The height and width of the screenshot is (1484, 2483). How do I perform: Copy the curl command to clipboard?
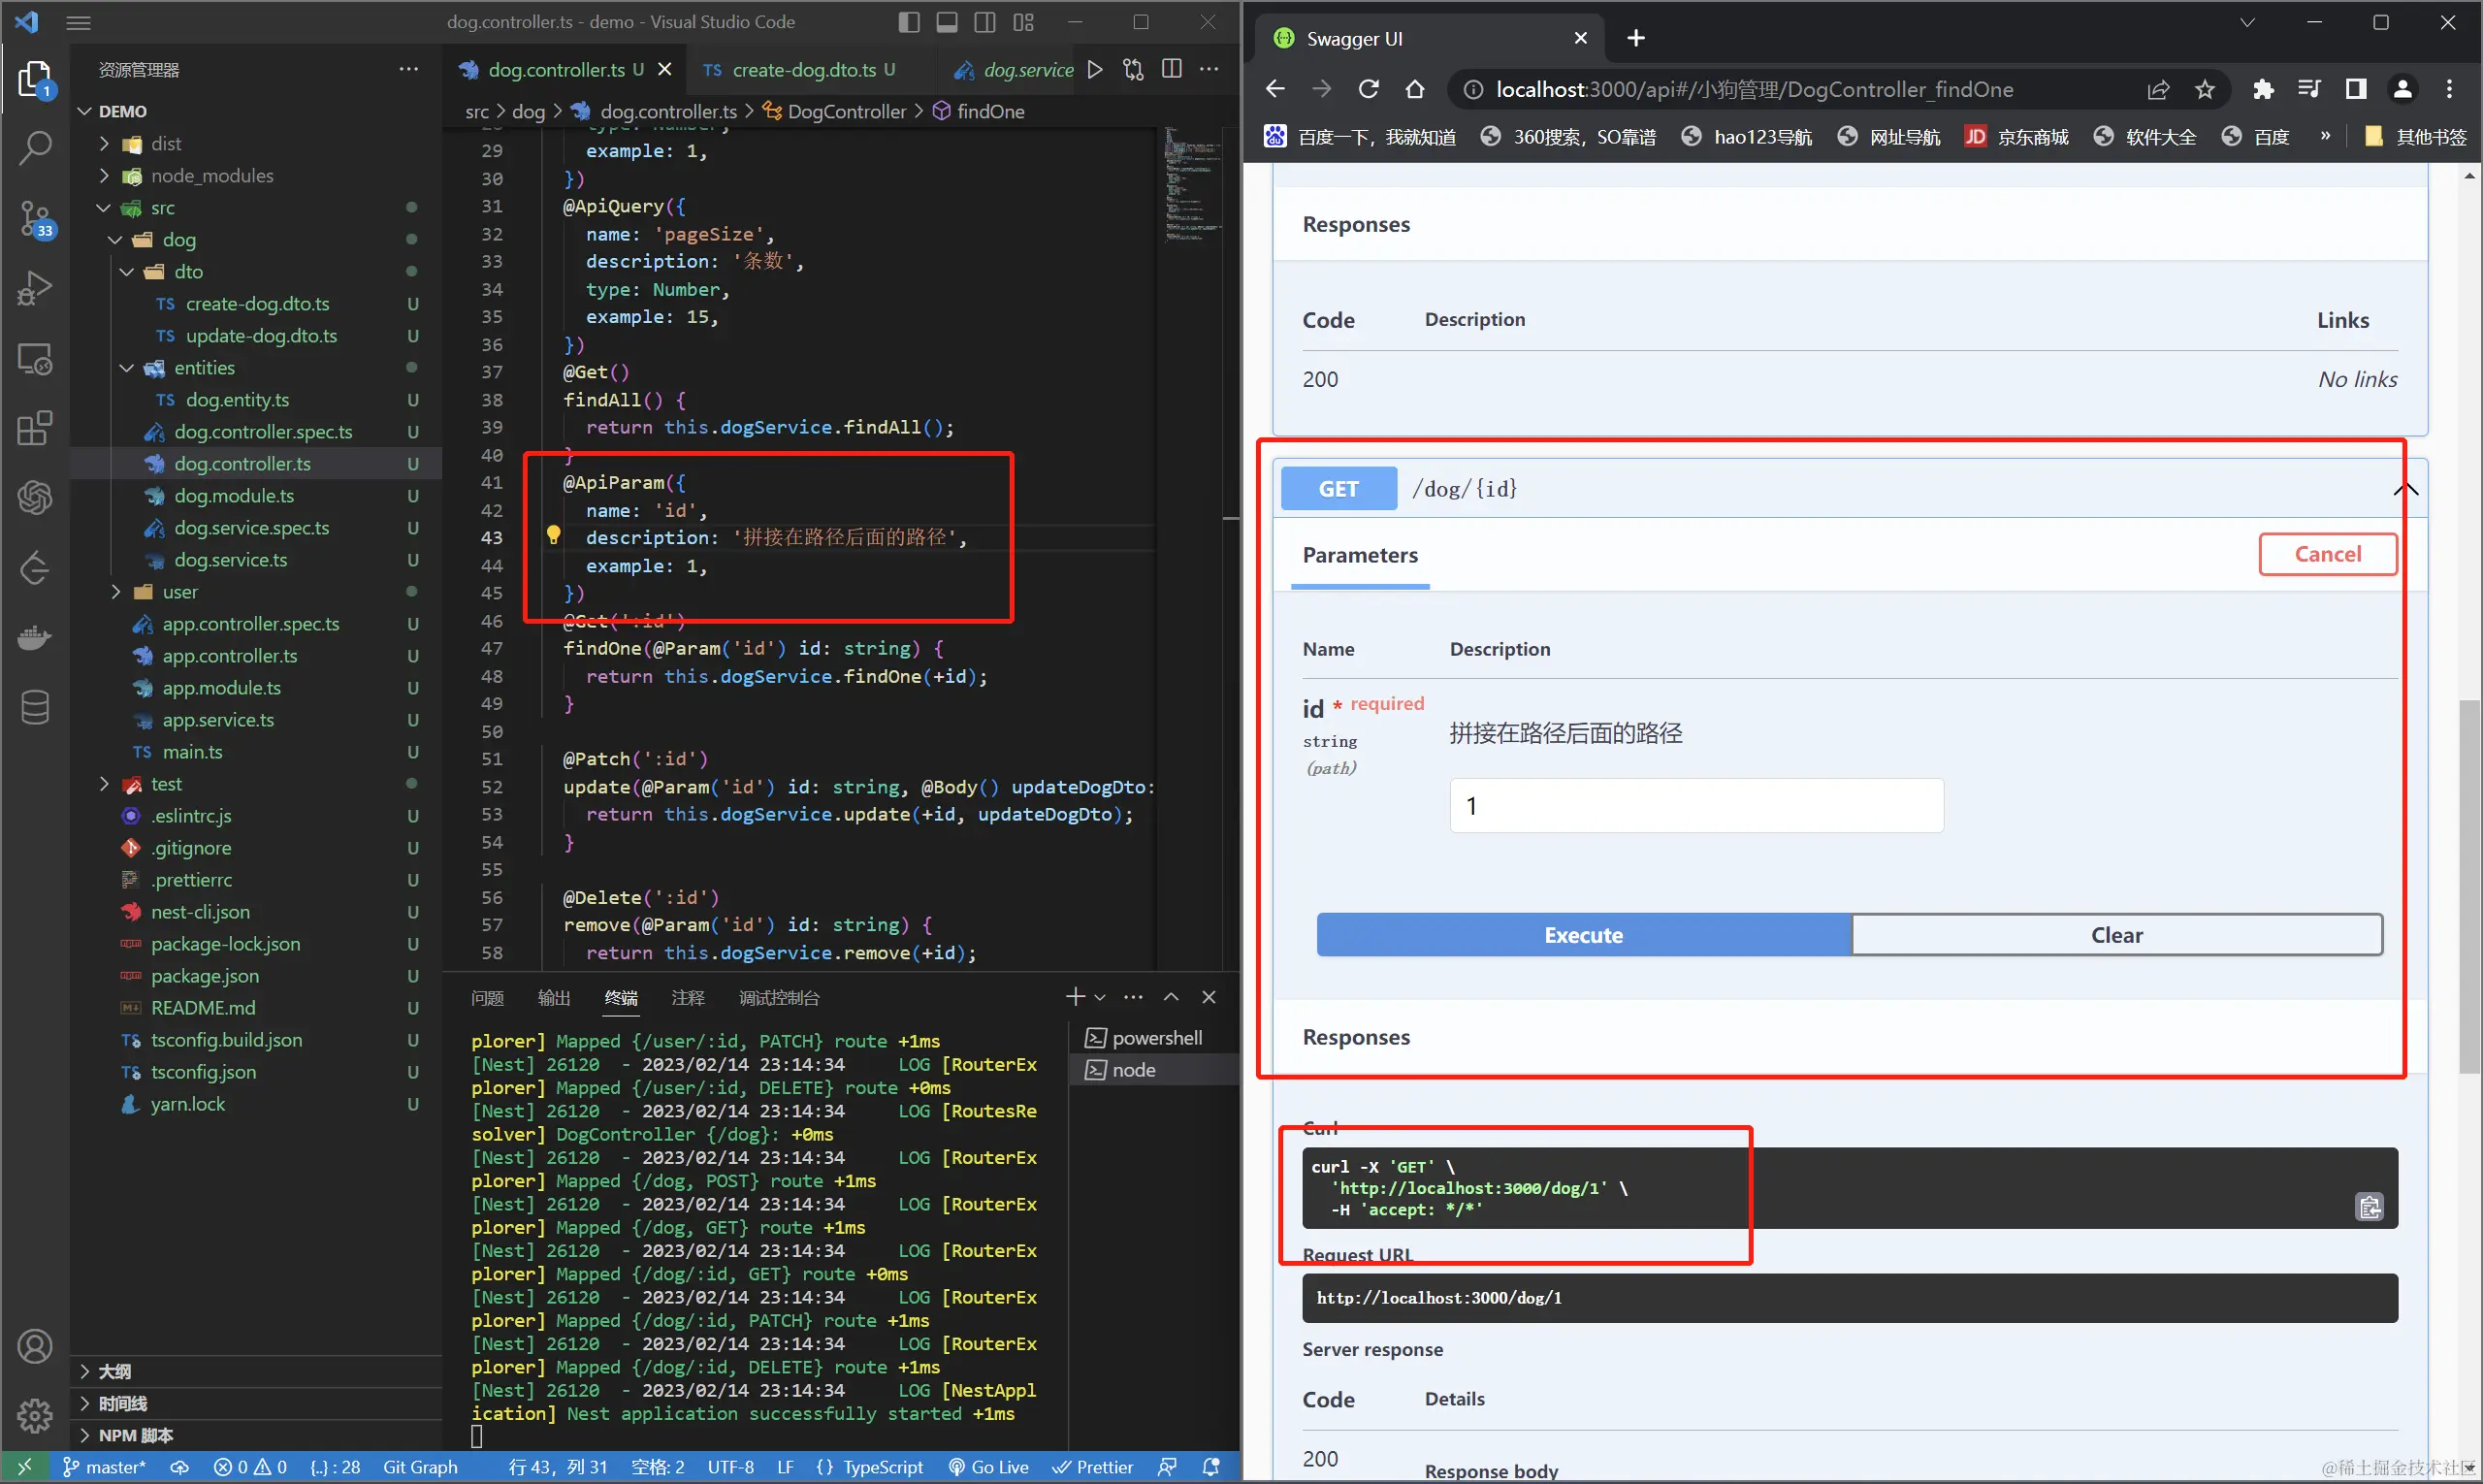pos(2369,1207)
